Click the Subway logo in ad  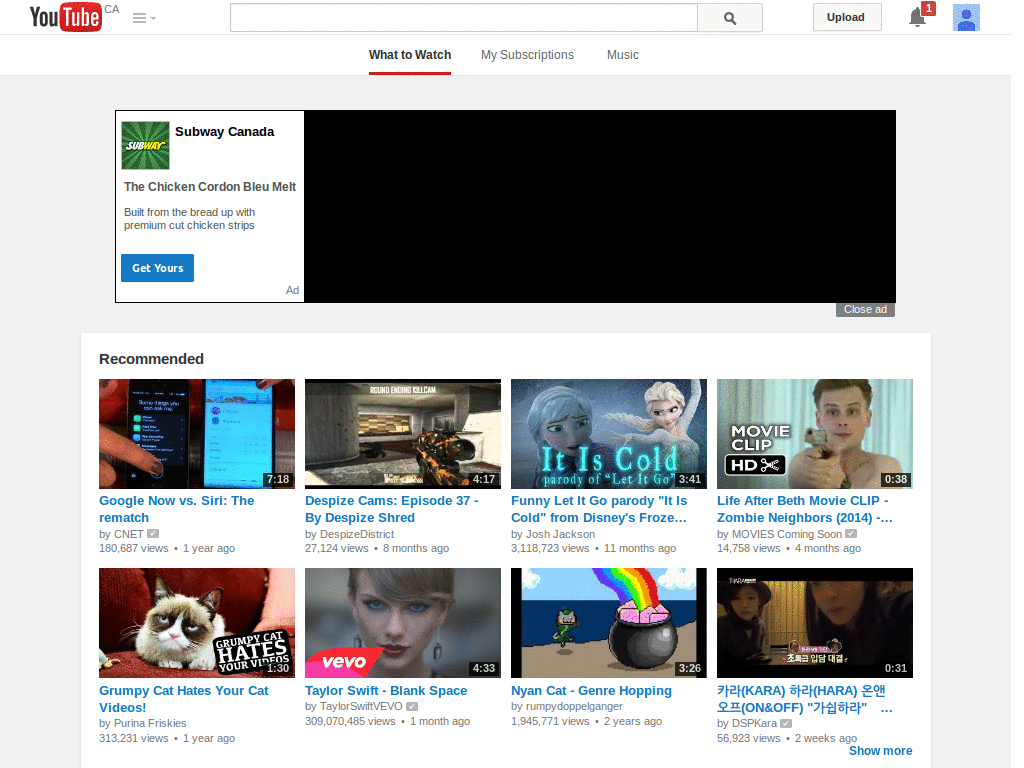tap(146, 146)
